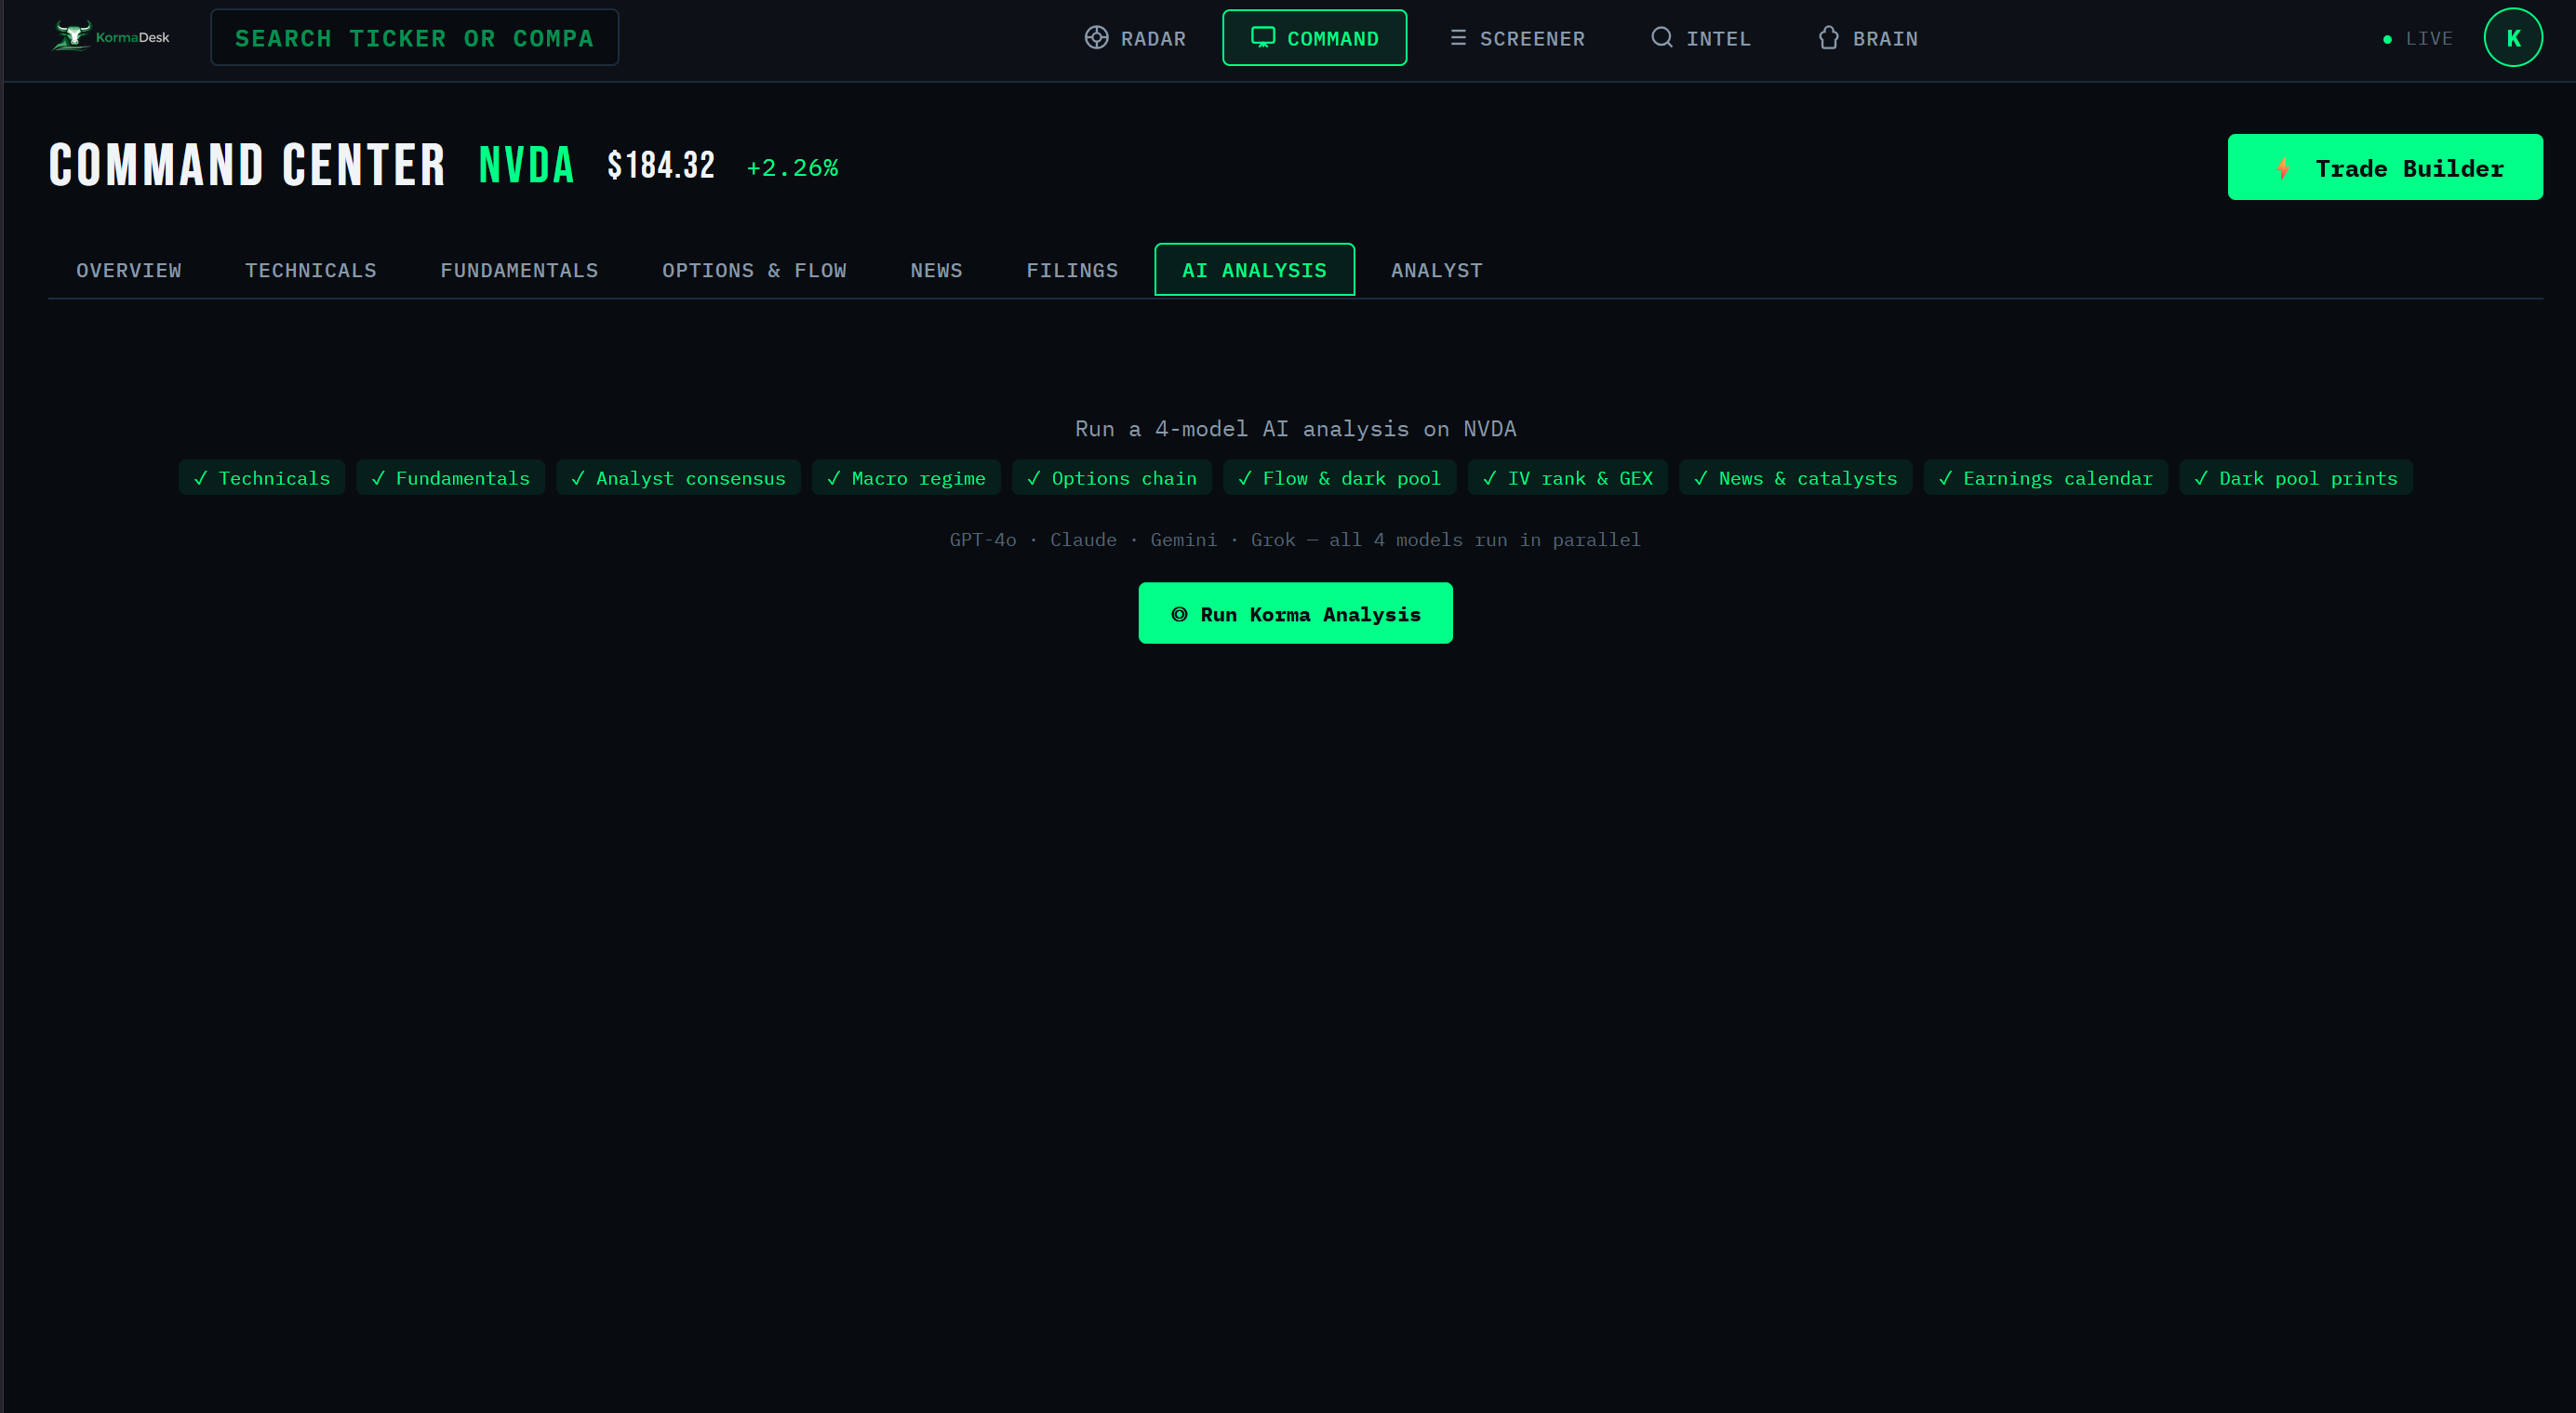Image resolution: width=2576 pixels, height=1413 pixels.
Task: Click the Brain nav icon
Action: click(x=1828, y=38)
